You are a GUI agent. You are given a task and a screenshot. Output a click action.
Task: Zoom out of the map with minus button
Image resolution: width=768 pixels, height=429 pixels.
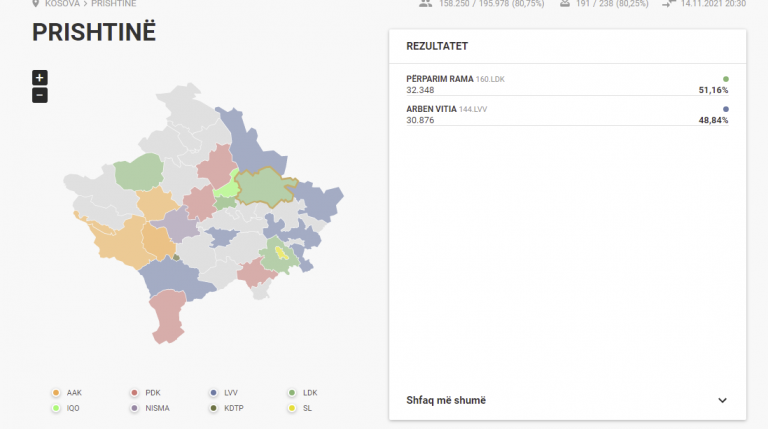pos(40,95)
